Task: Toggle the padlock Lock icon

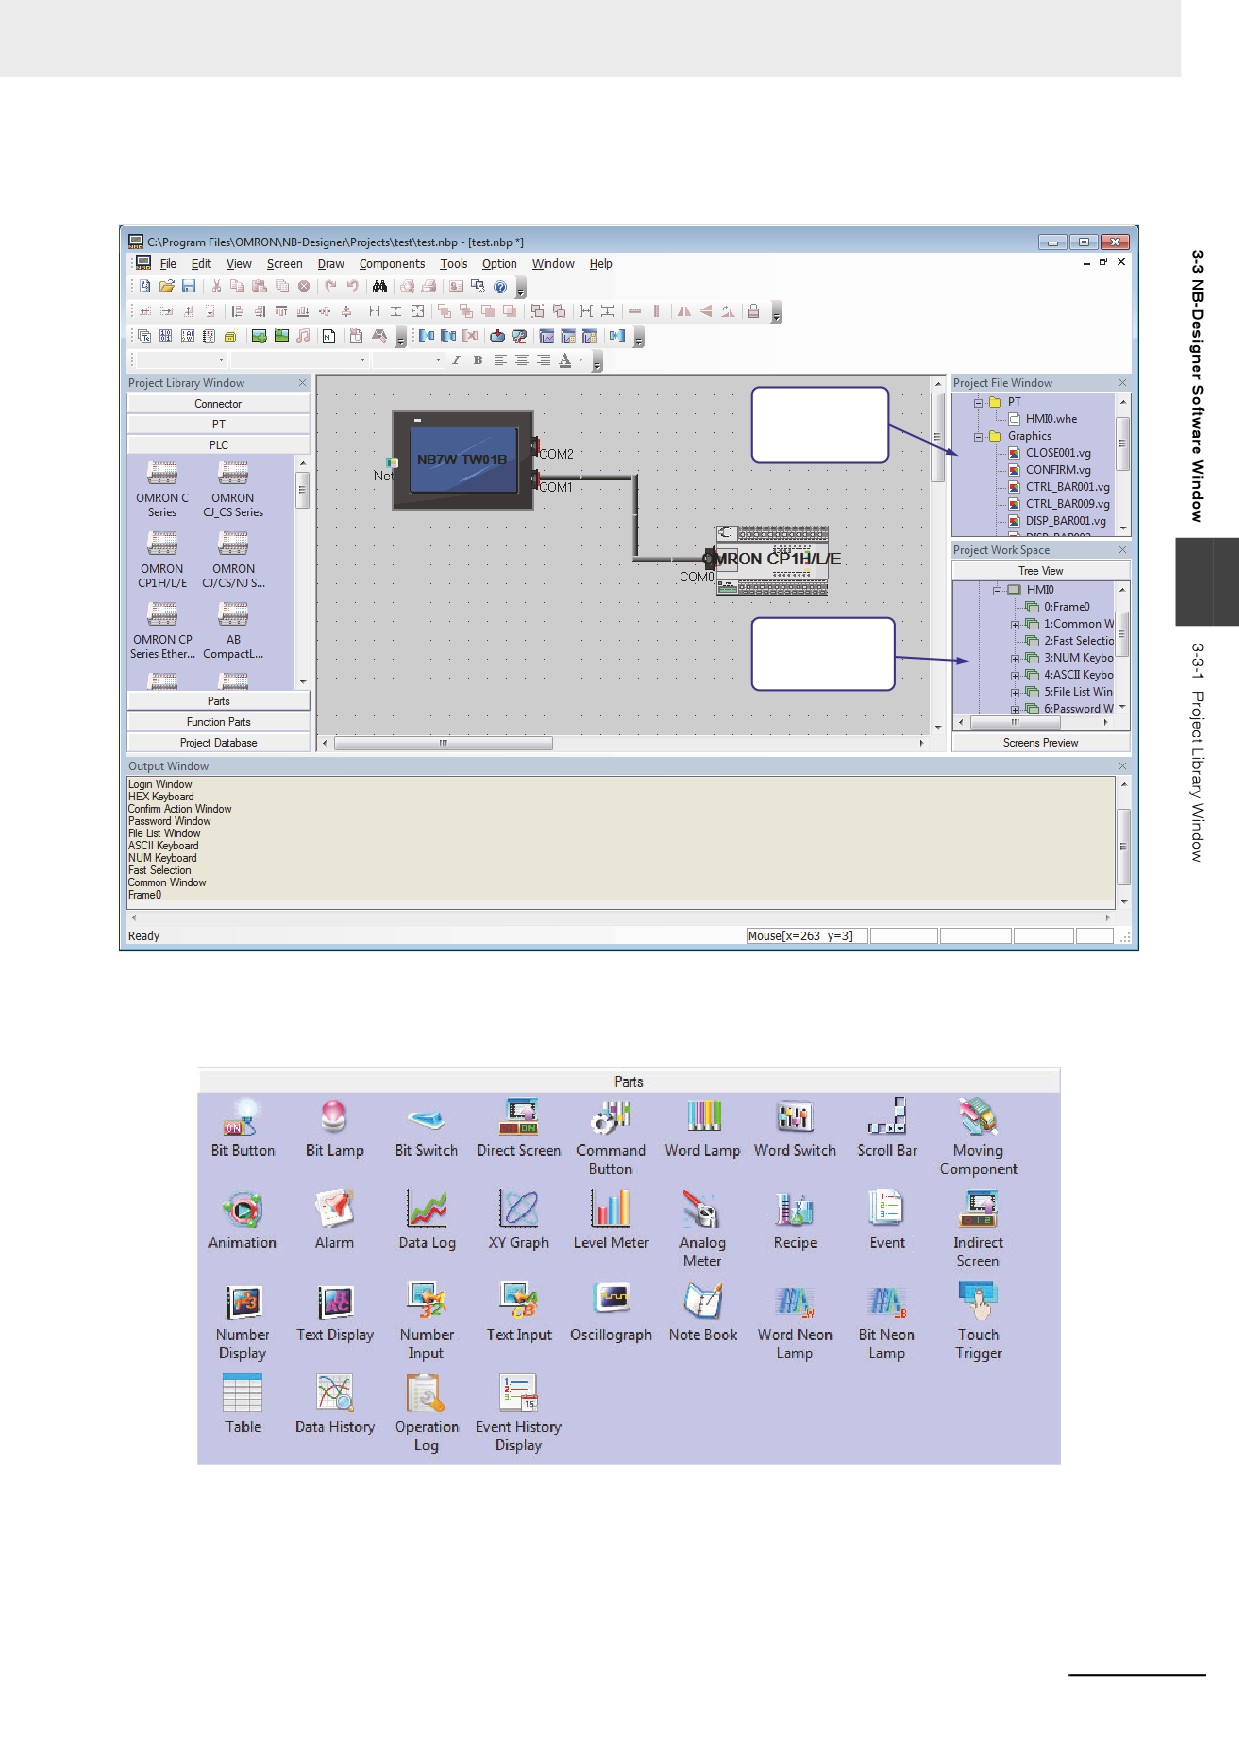Action: [x=753, y=311]
